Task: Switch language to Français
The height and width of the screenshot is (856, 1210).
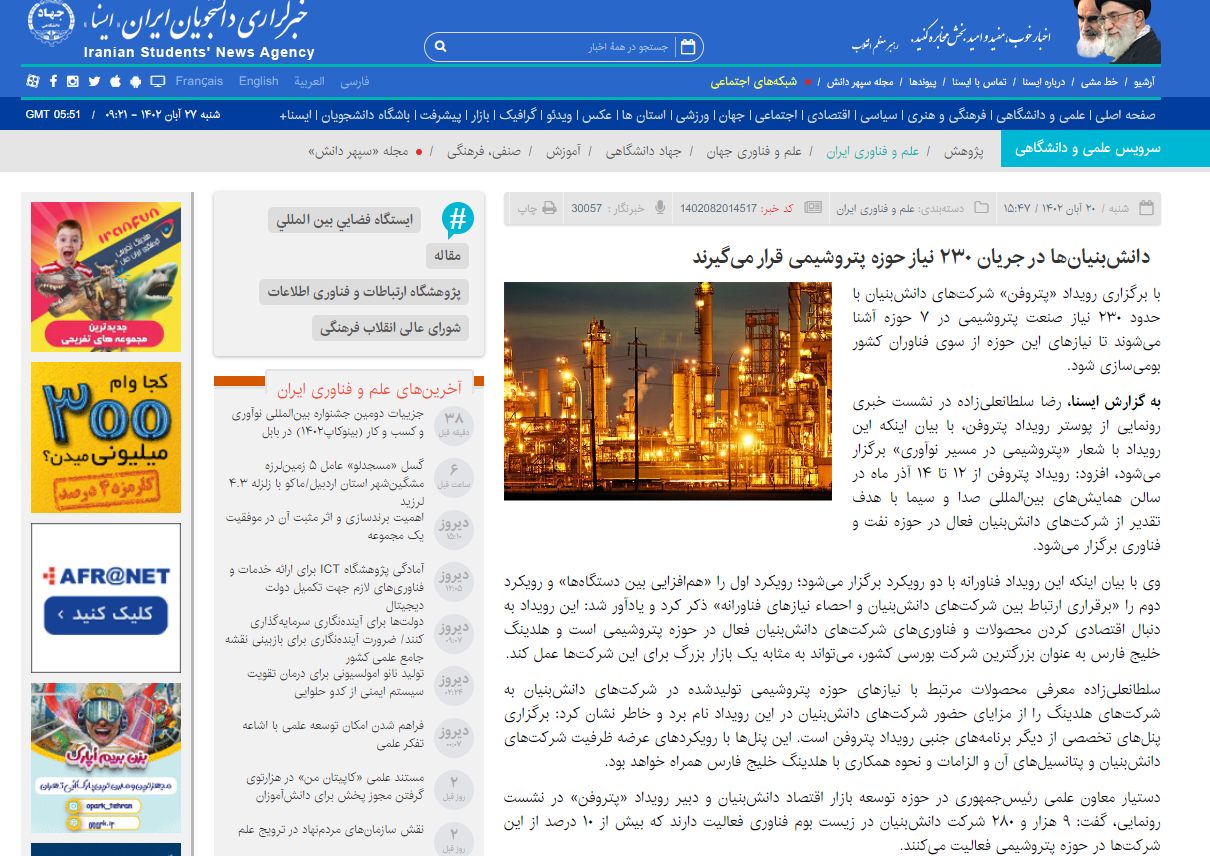Action: coord(199,81)
